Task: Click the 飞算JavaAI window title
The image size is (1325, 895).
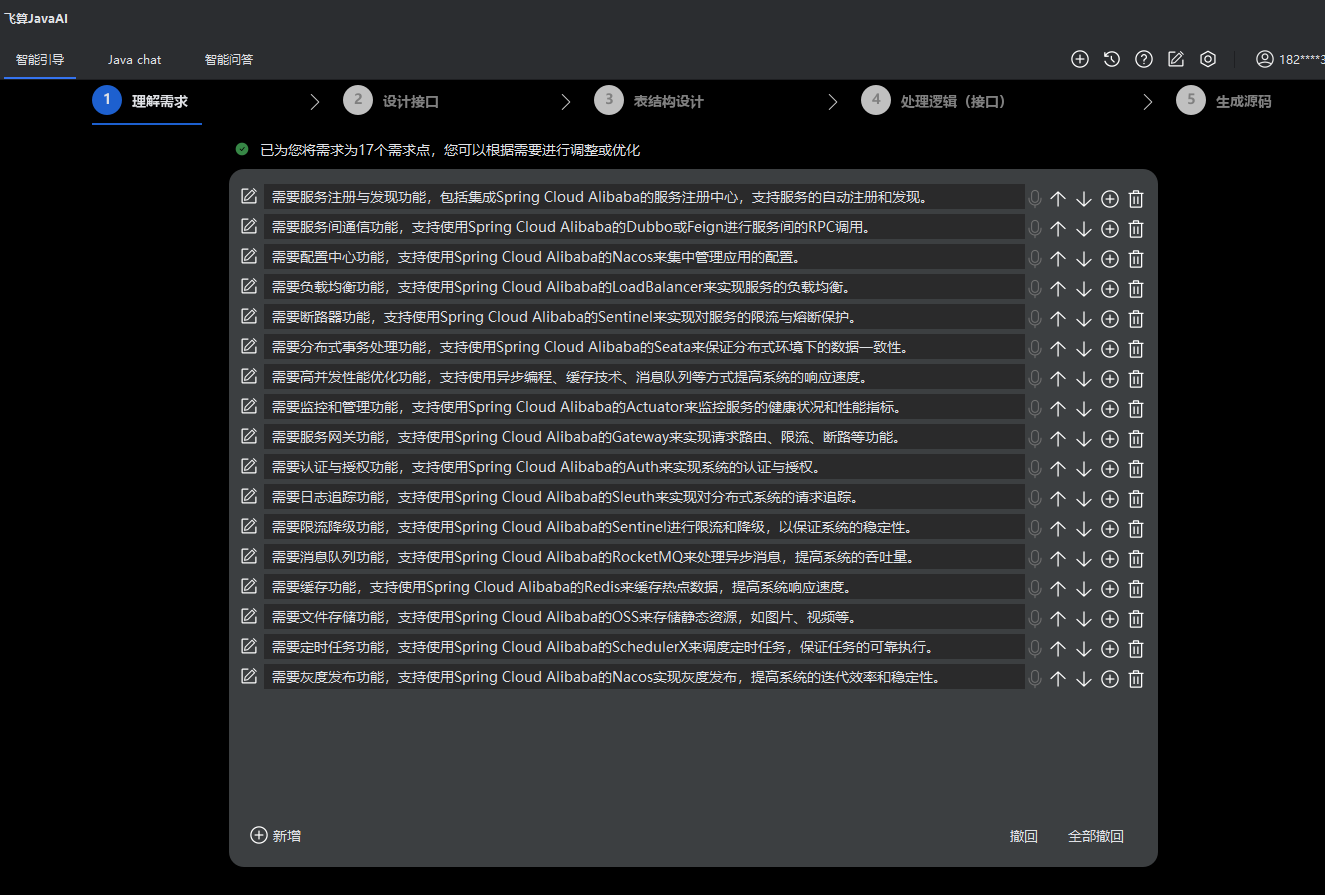Action: tap(36, 18)
